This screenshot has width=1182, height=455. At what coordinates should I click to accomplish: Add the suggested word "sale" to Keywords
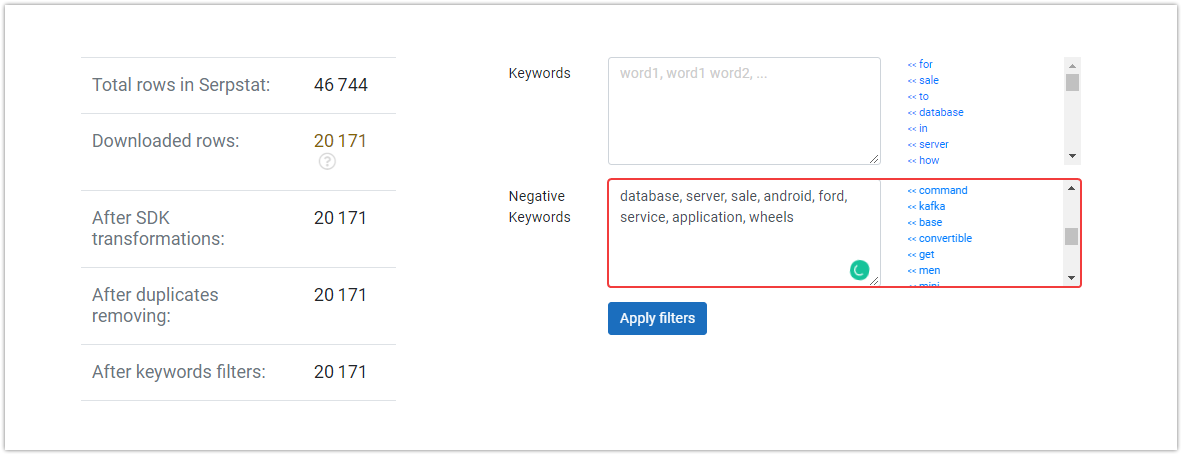[923, 81]
